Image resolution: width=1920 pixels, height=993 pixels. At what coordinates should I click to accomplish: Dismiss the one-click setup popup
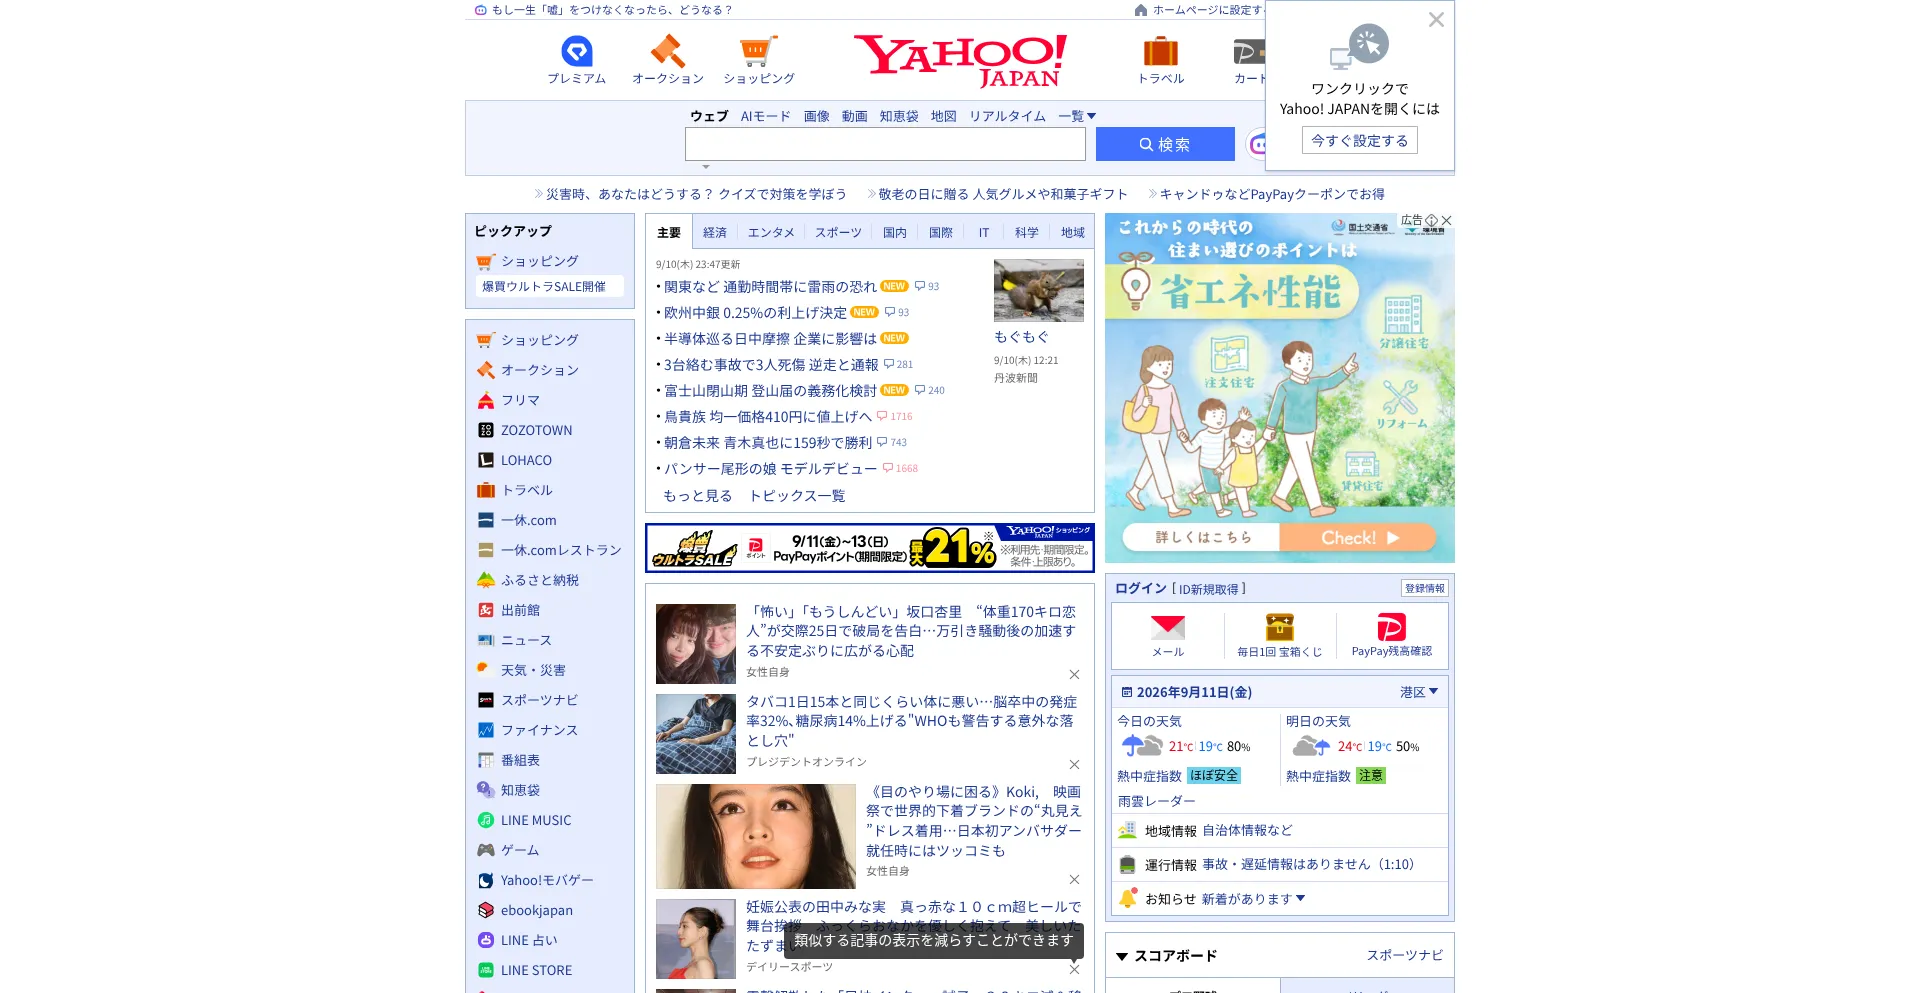[x=1436, y=20]
